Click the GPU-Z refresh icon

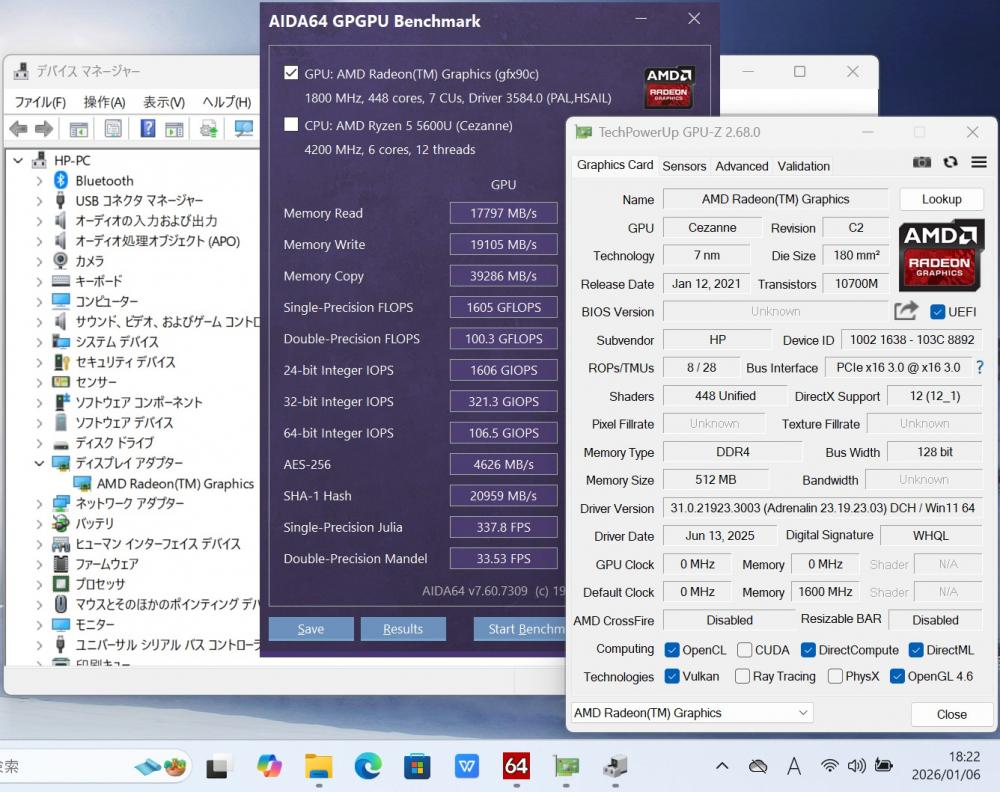[x=950, y=162]
